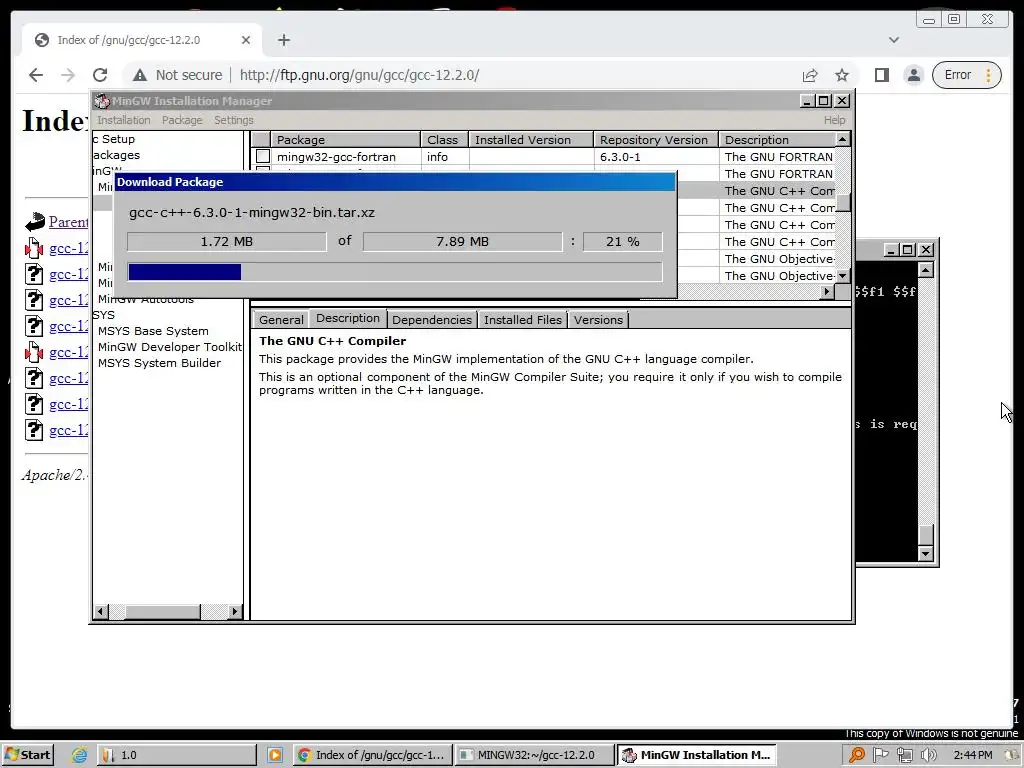
Task: Maximize the MinGW Installation Manager window
Action: click(824, 101)
